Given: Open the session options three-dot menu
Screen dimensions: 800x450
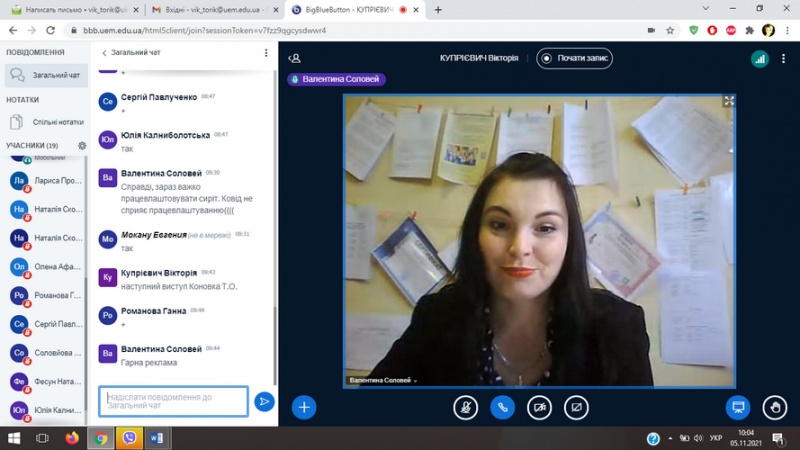Looking at the screenshot, I should pos(785,58).
